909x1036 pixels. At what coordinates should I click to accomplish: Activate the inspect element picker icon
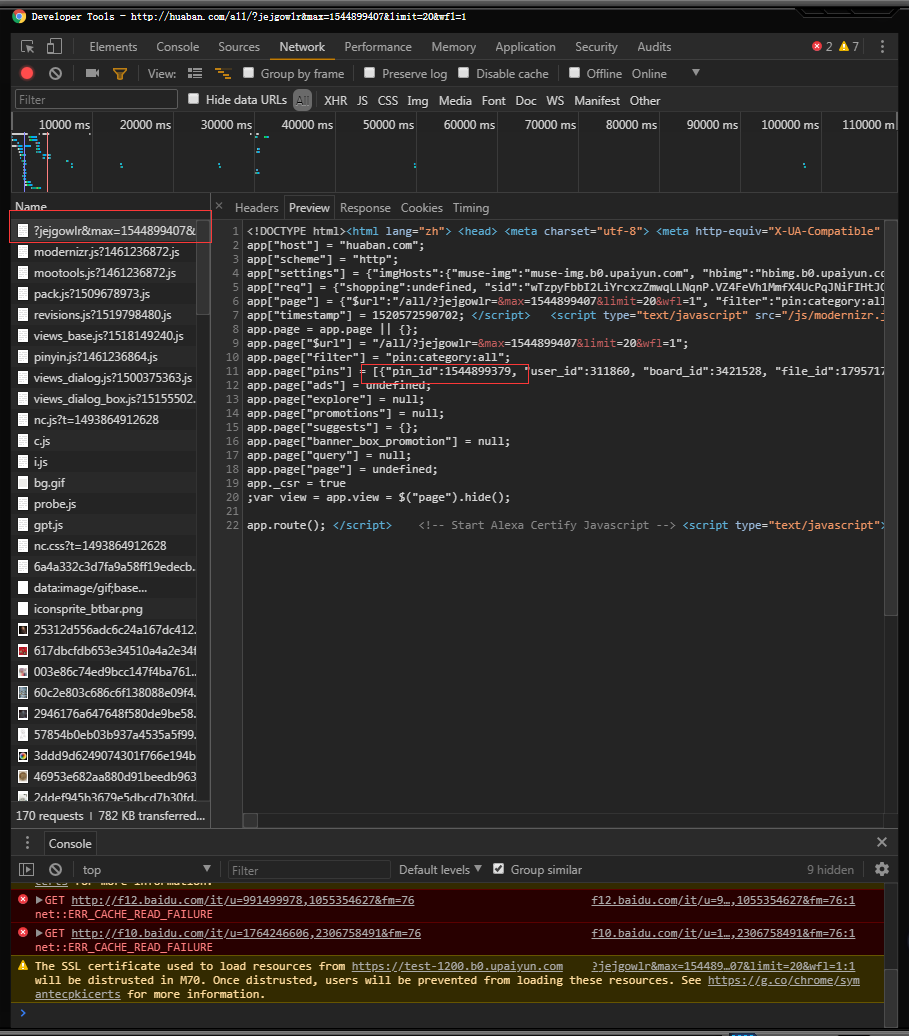pyautogui.click(x=28, y=47)
